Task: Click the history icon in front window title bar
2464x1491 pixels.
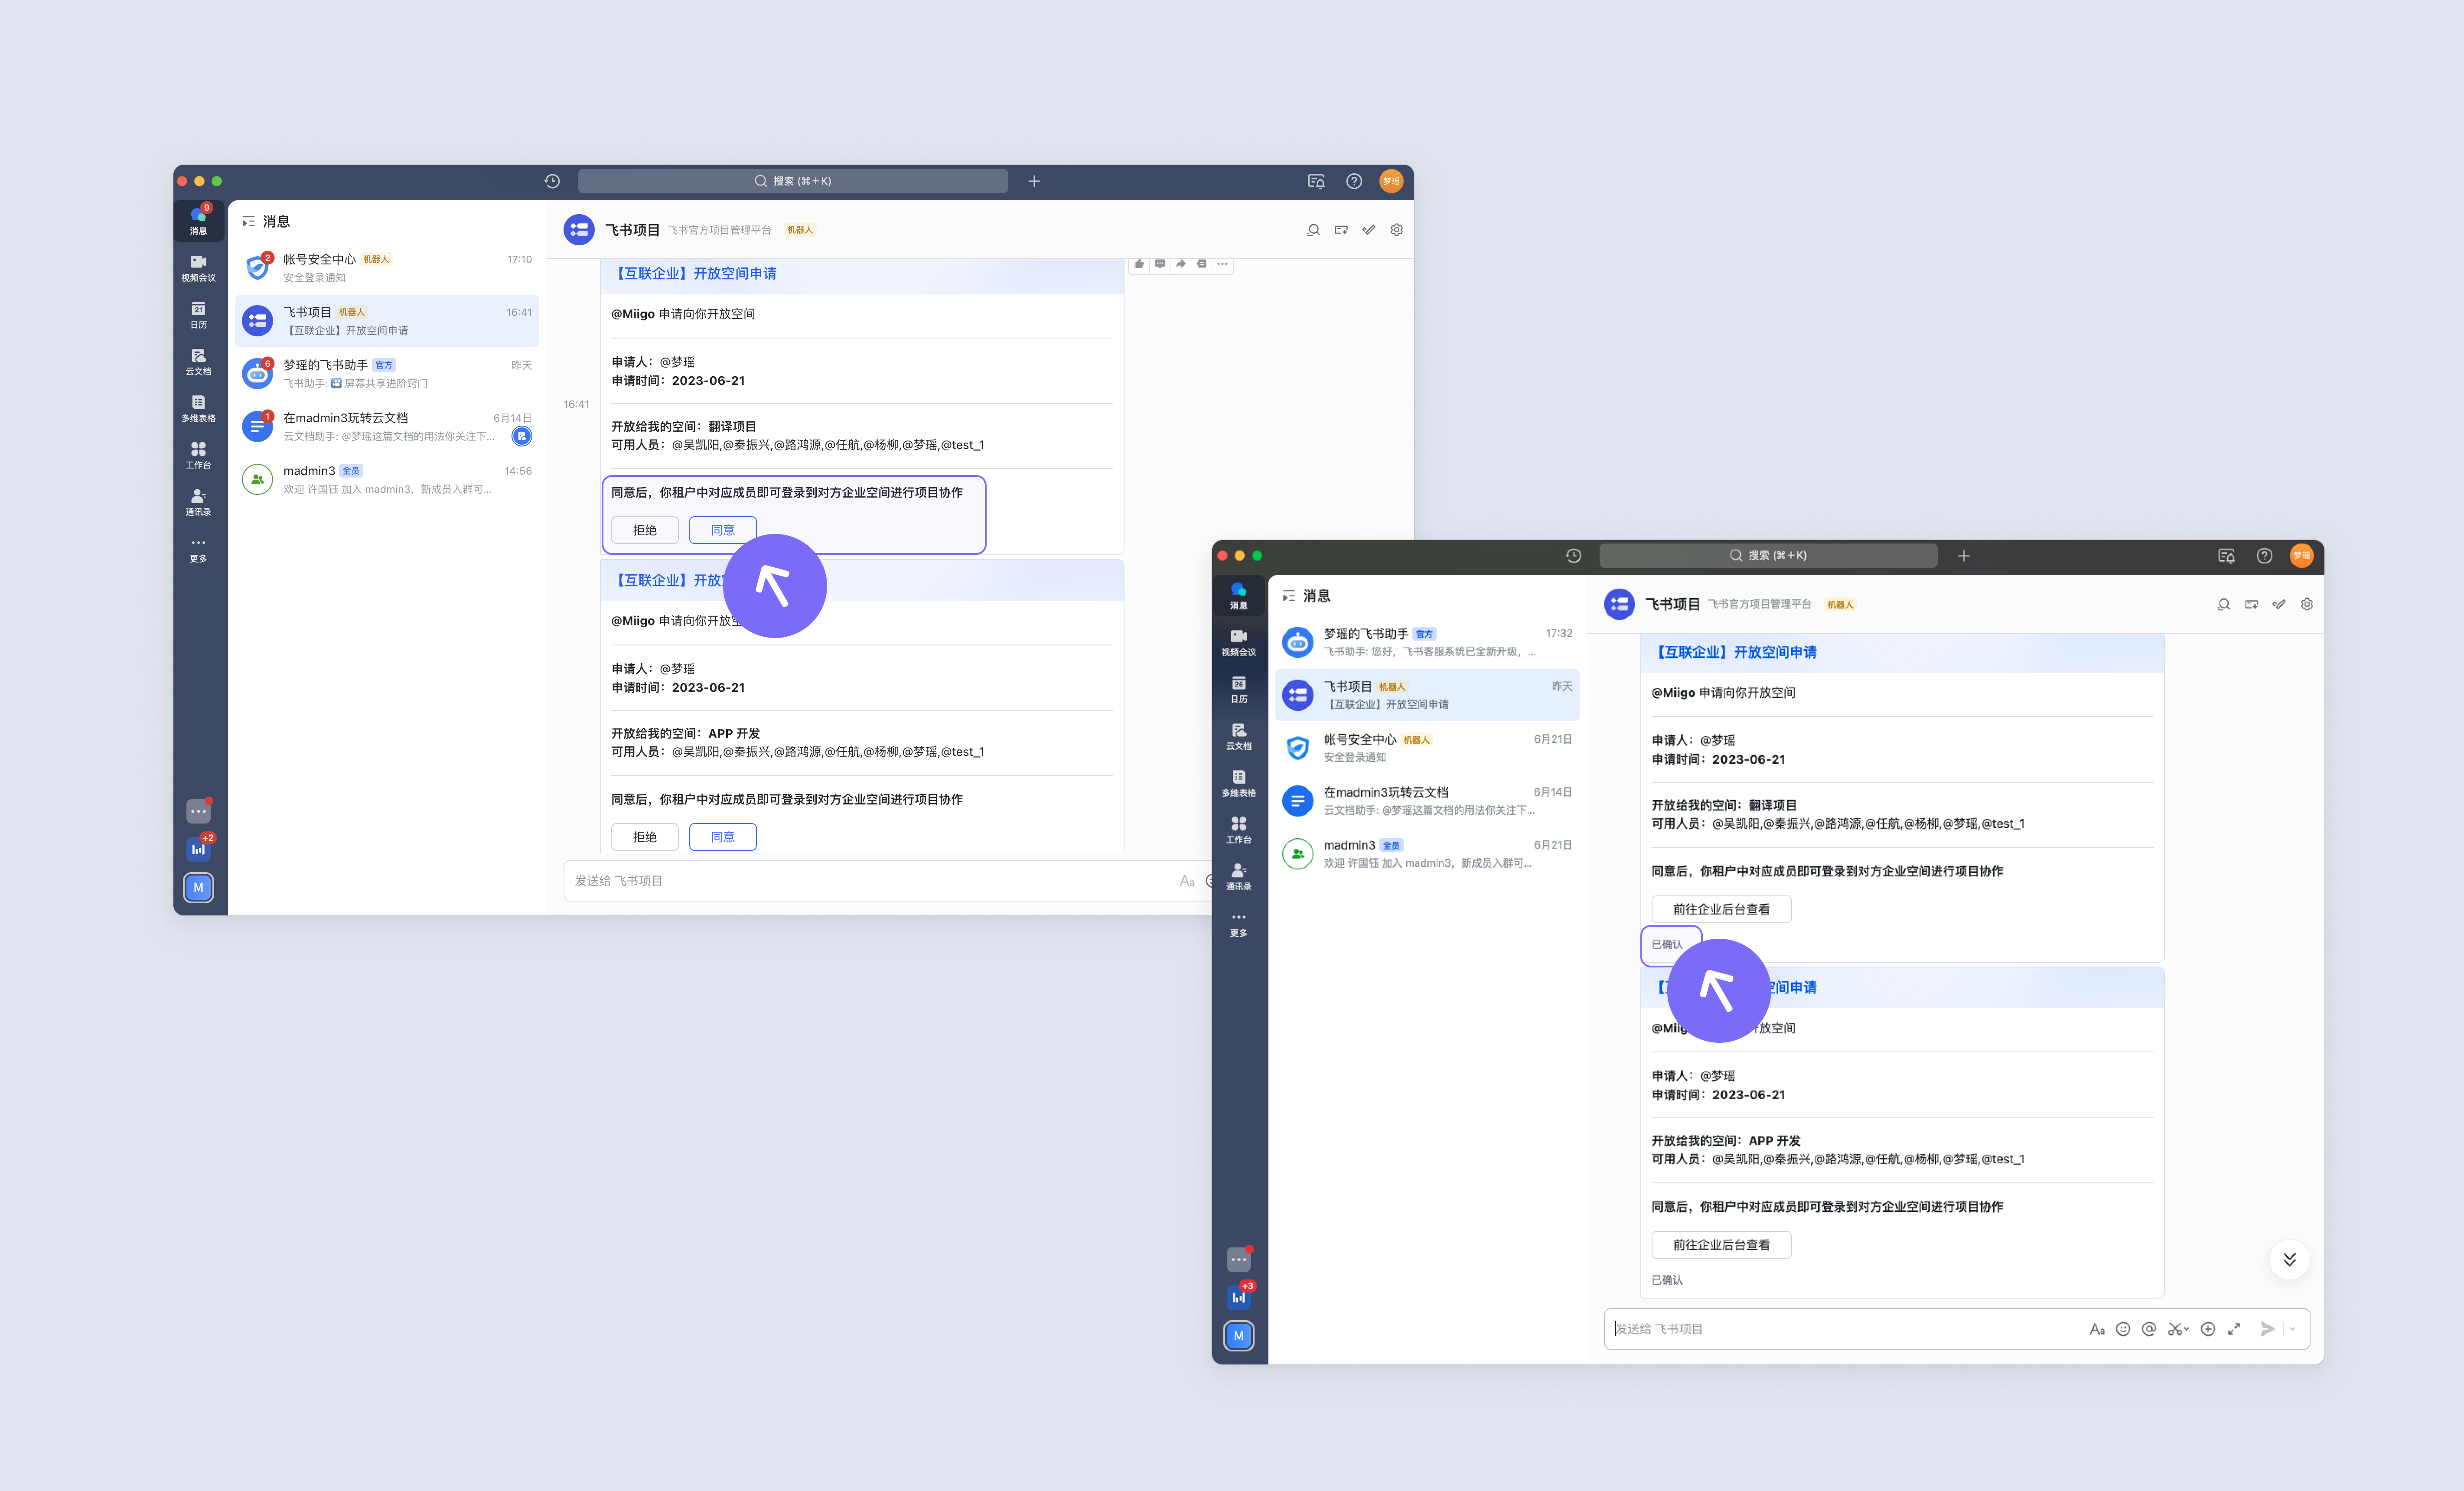Action: [x=1573, y=556]
